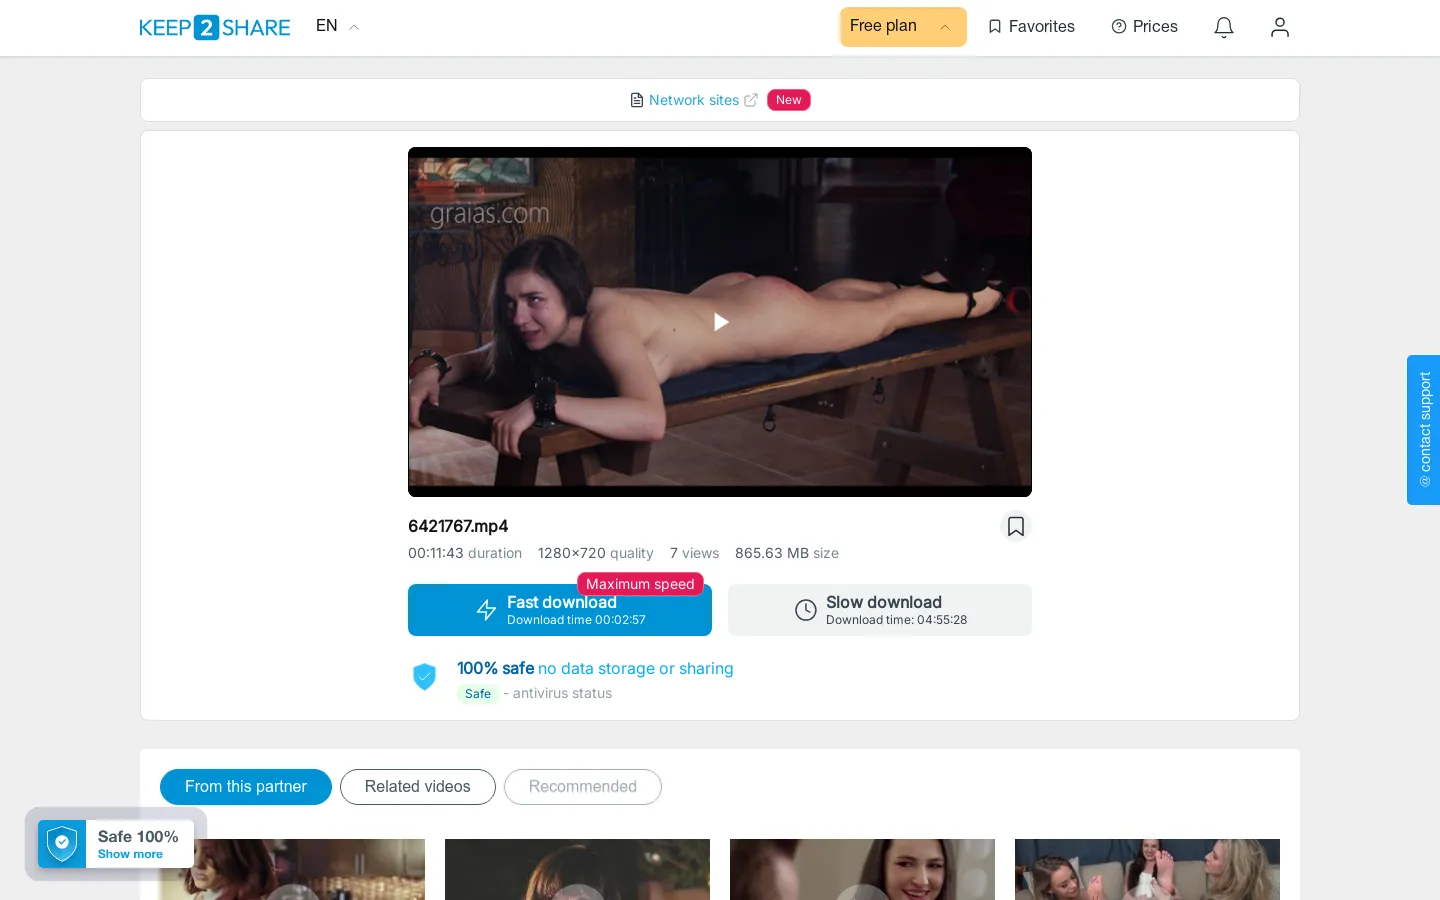Click the Maximum speed badge
The width and height of the screenshot is (1440, 900).
pos(640,584)
